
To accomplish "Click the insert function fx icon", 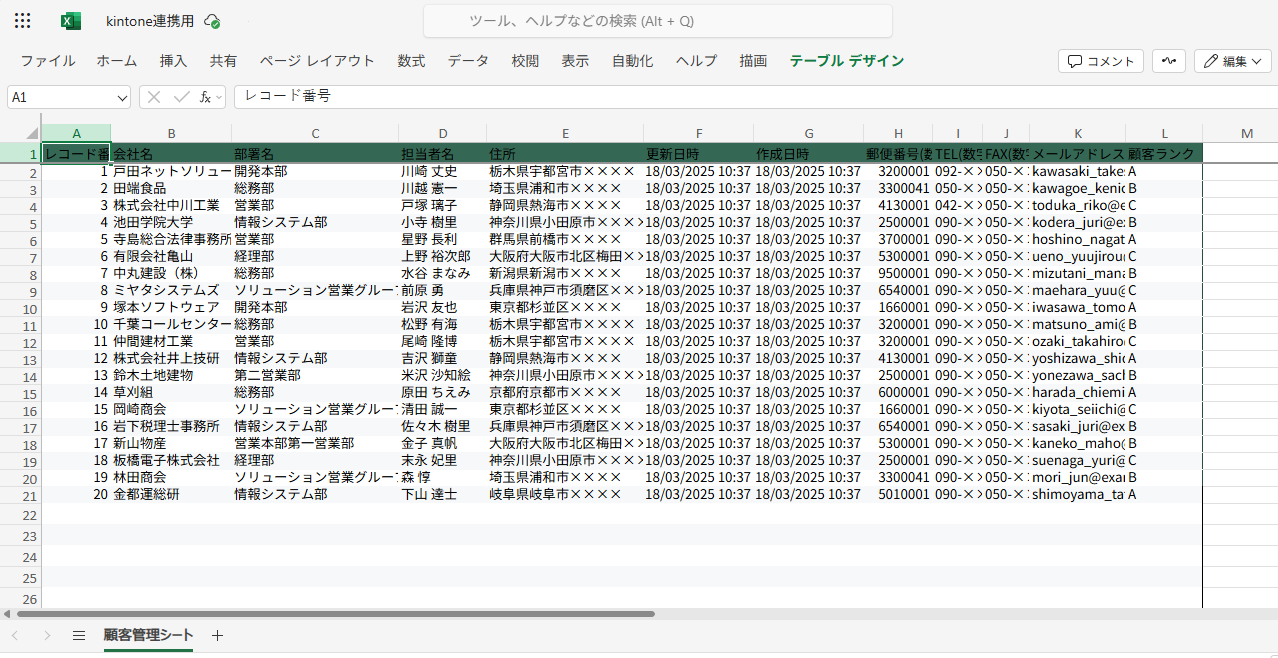I will pos(206,97).
